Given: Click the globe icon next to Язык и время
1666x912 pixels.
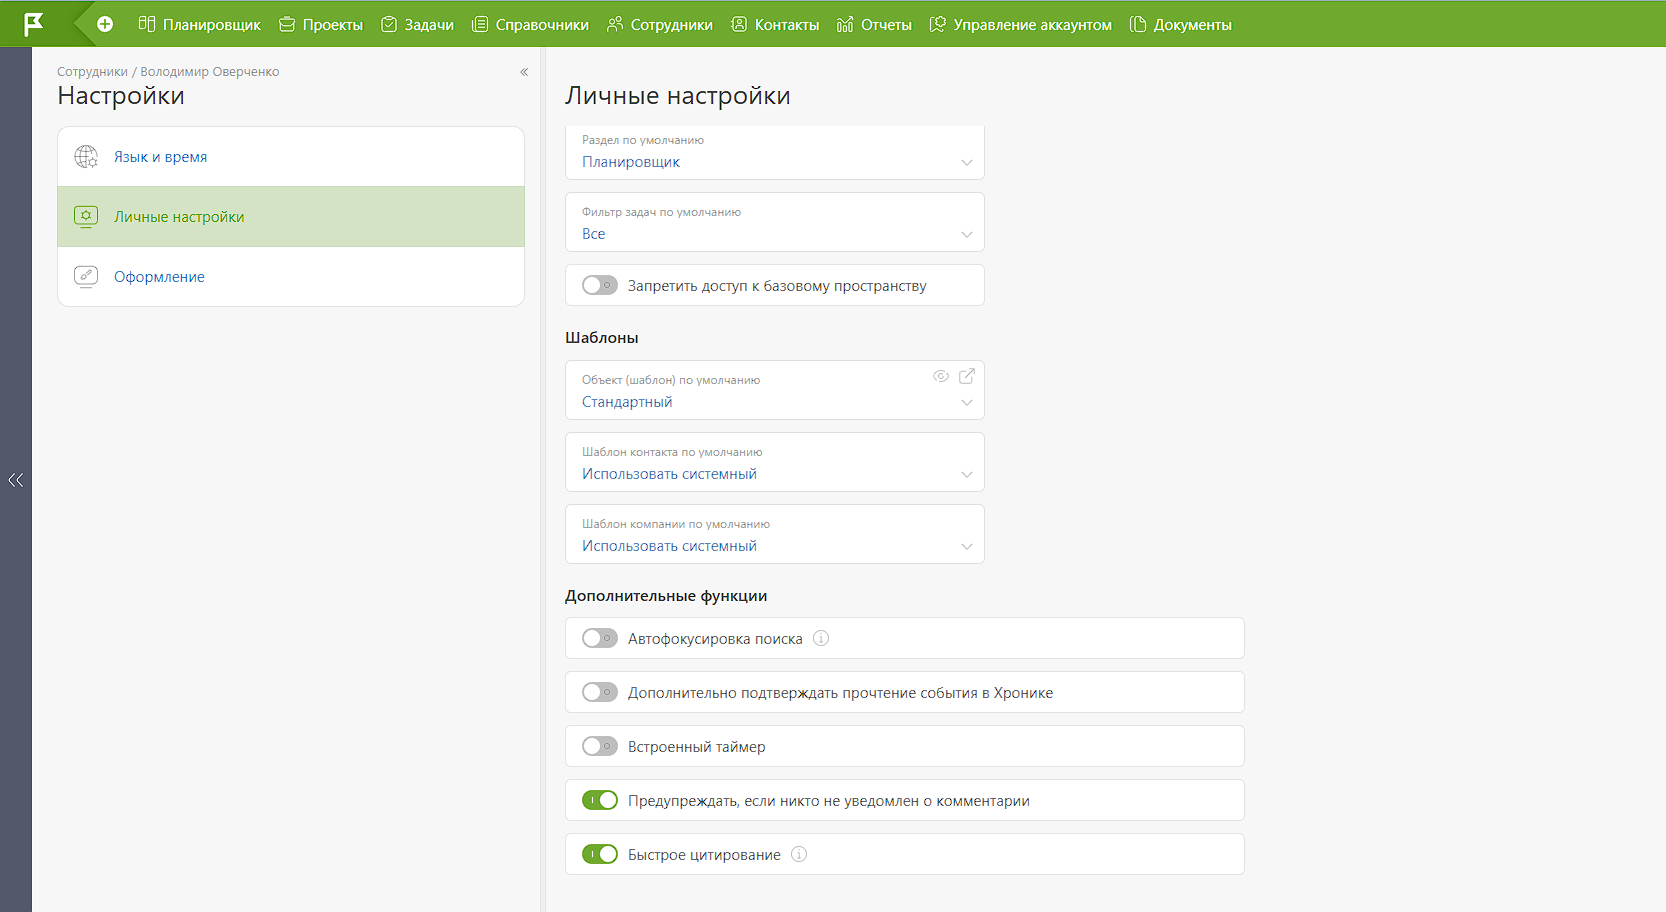Looking at the screenshot, I should pos(86,157).
